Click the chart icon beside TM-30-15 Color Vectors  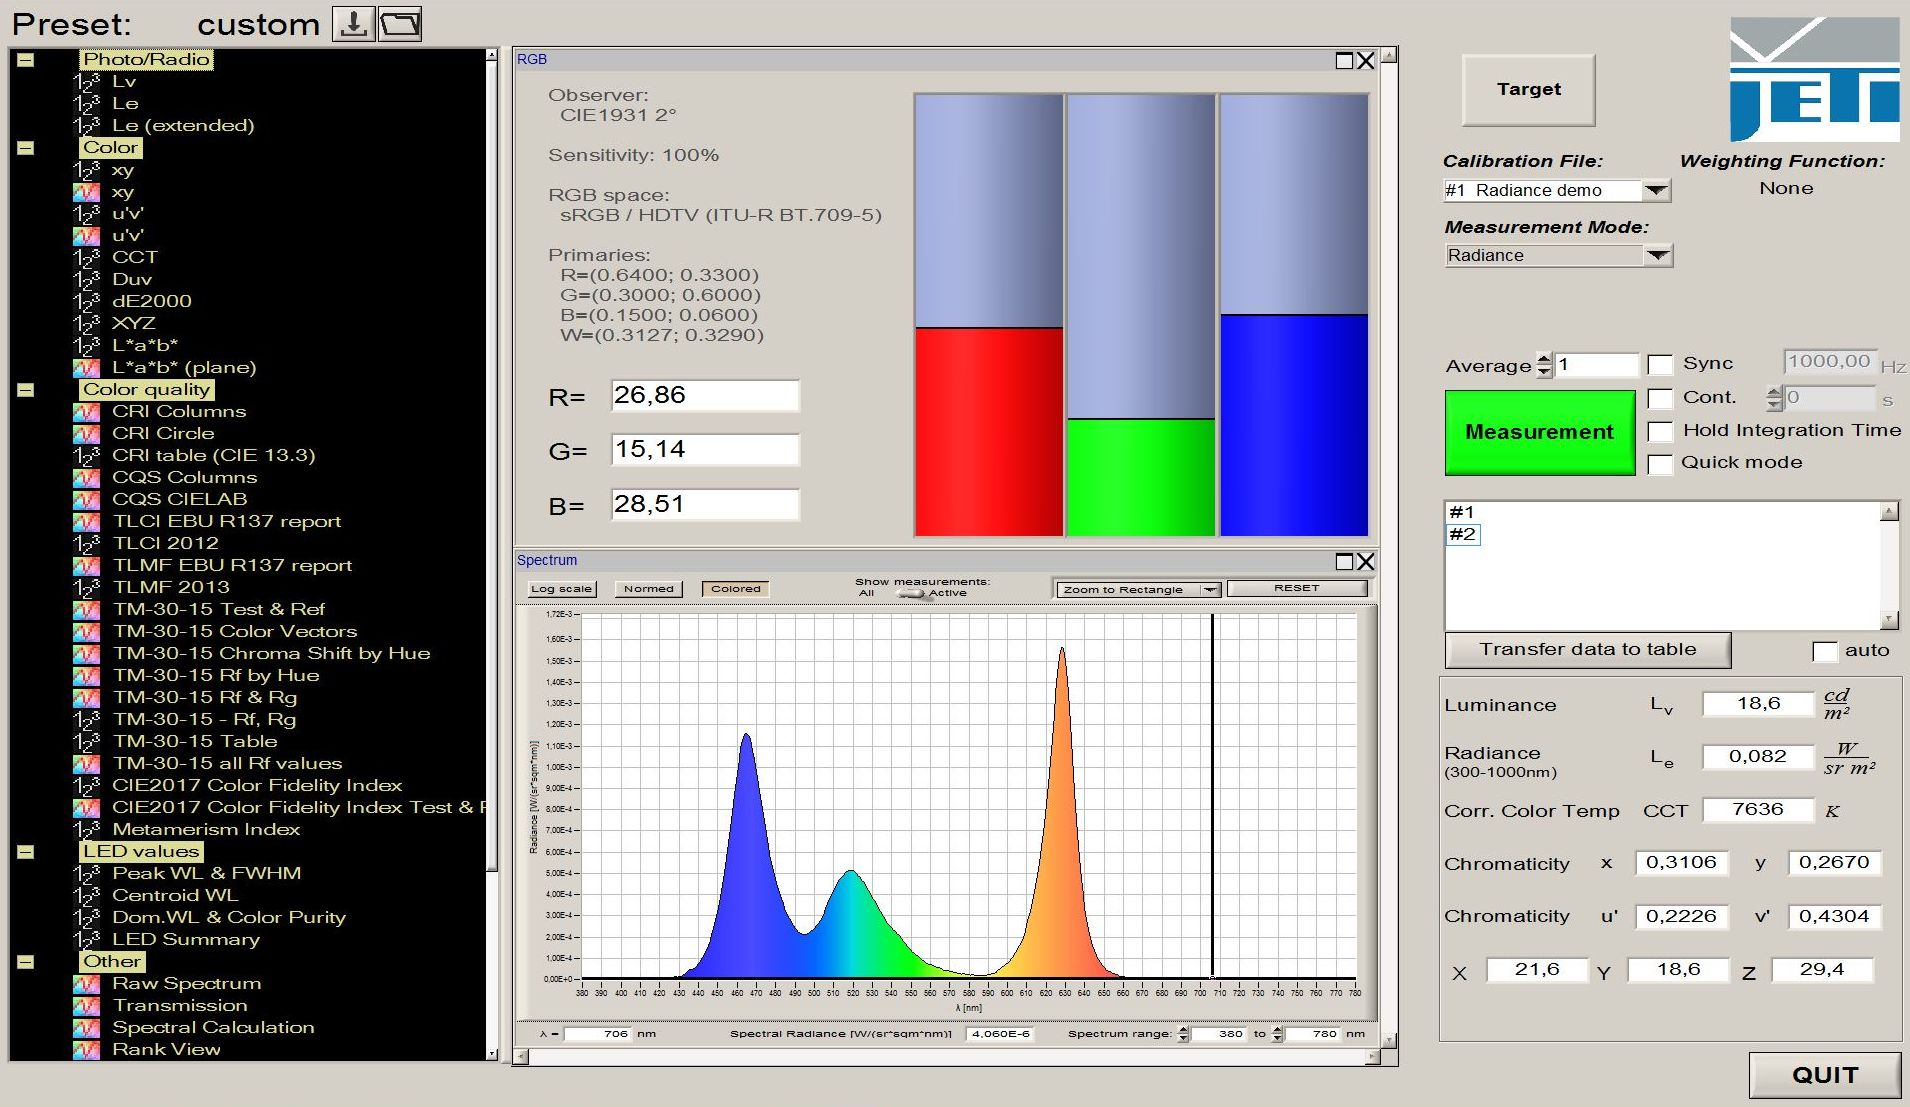point(88,631)
